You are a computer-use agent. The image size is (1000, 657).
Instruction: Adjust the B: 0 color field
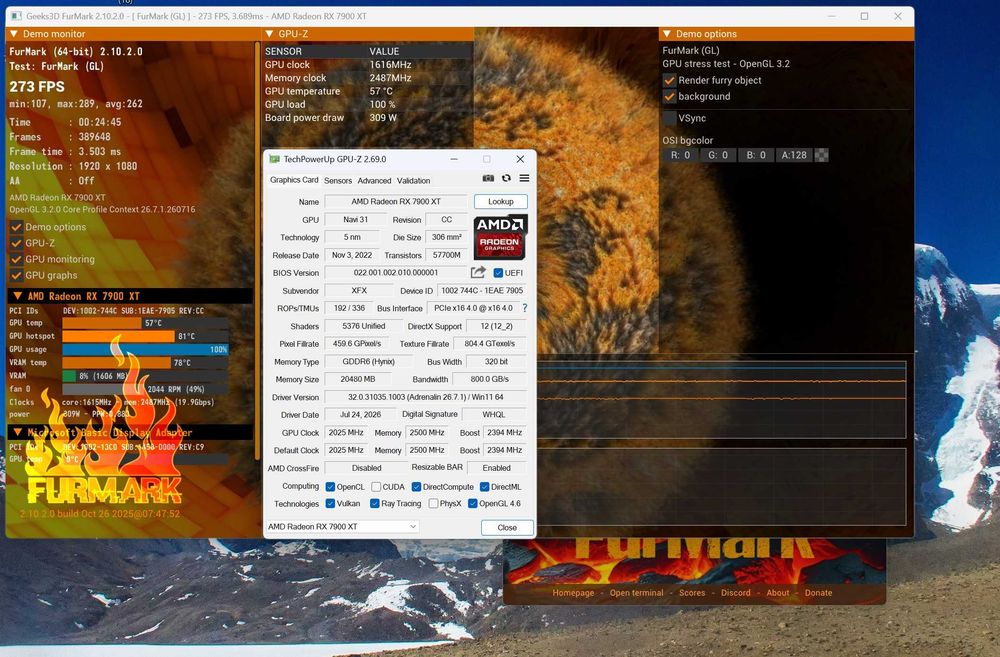(x=756, y=155)
